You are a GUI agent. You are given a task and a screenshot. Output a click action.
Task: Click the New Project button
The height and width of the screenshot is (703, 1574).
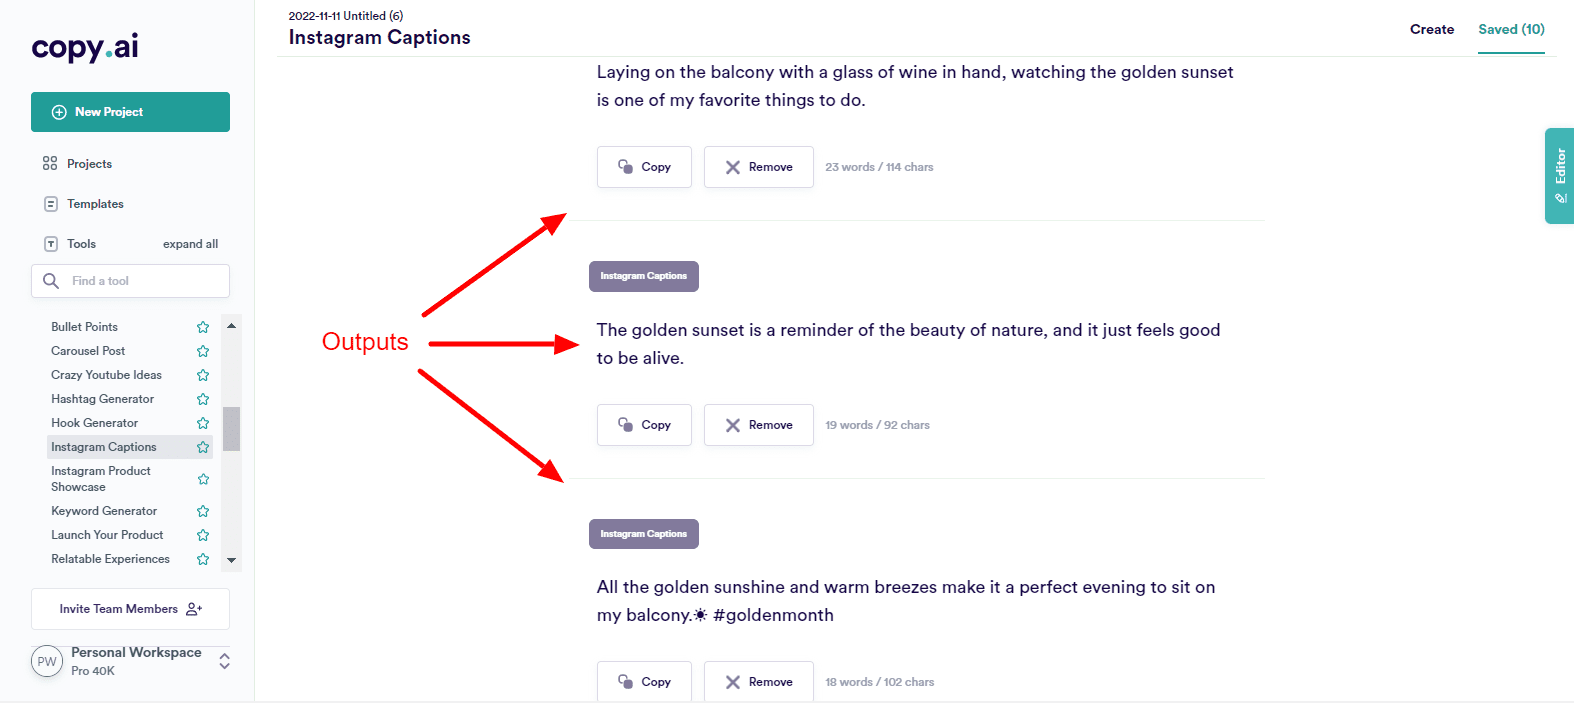(130, 112)
